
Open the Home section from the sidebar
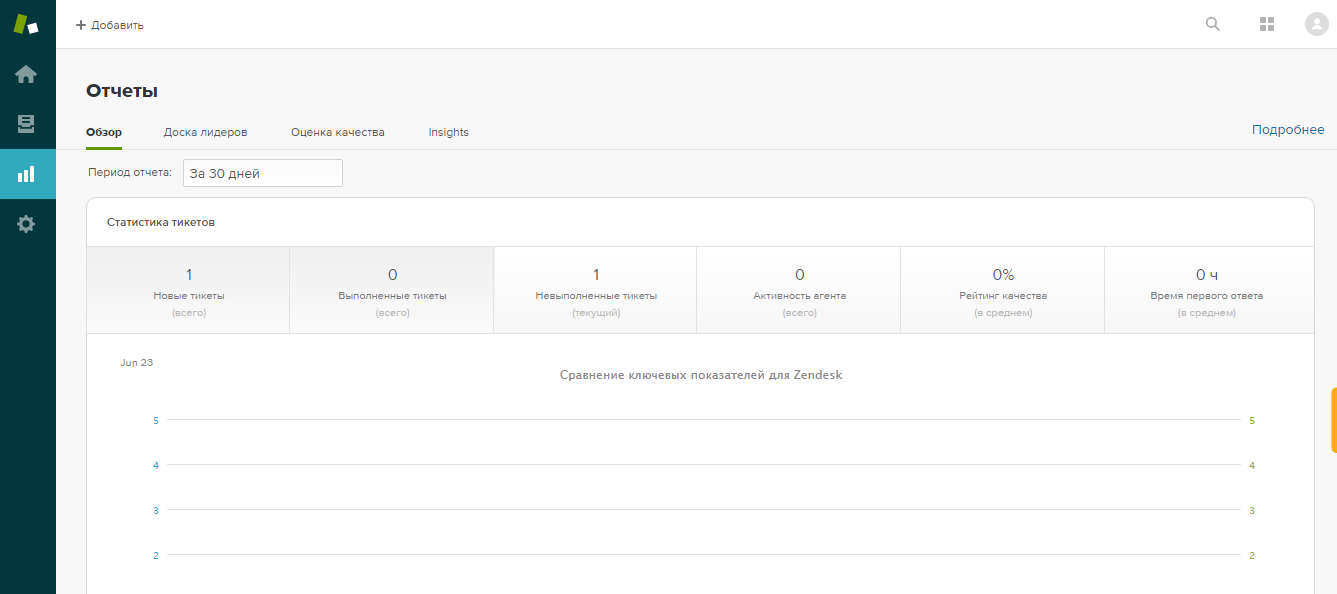point(27,73)
